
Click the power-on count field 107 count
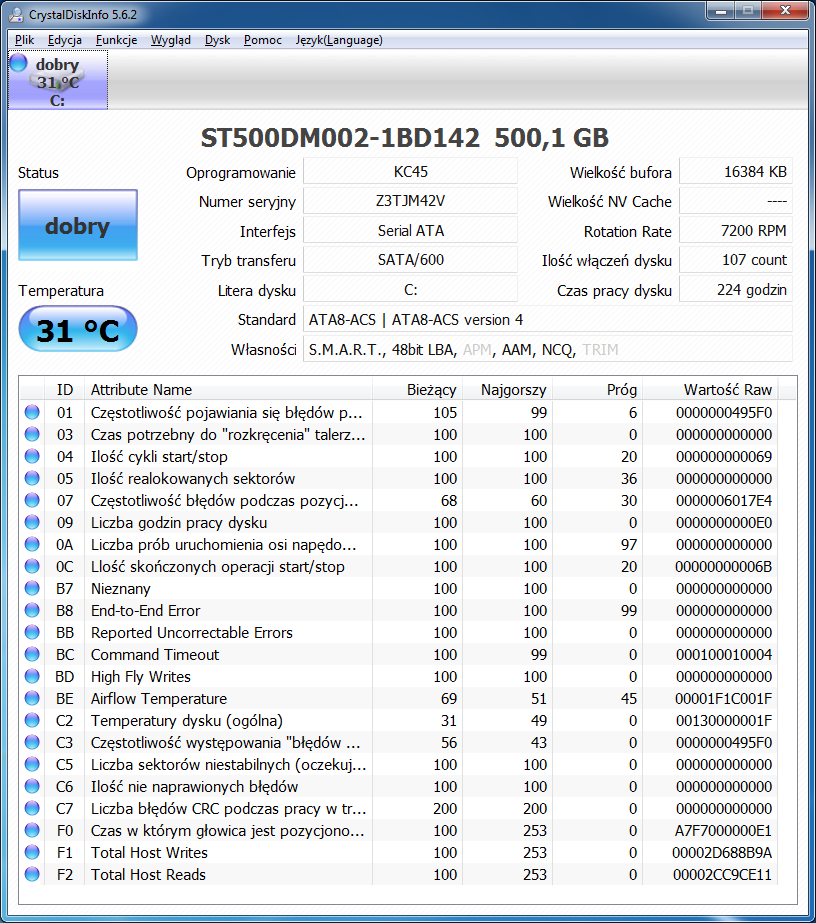coord(736,260)
